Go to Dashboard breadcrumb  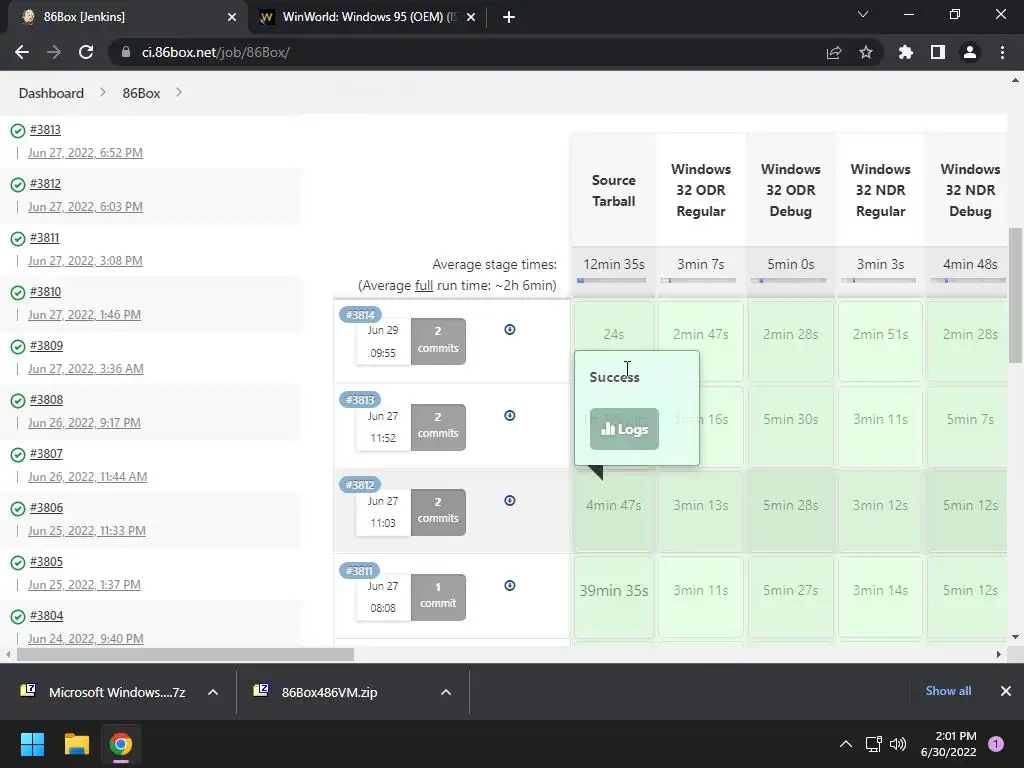[x=51, y=93]
